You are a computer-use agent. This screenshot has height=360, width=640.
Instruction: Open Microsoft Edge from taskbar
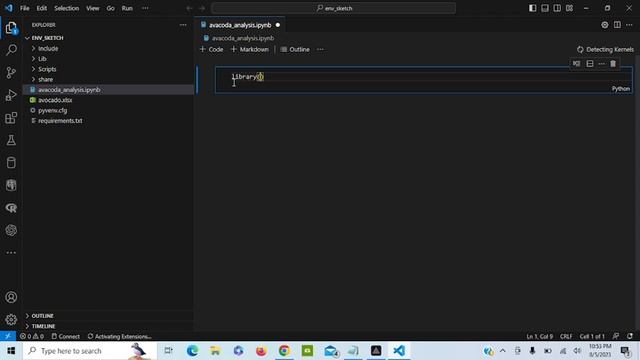pos(192,351)
